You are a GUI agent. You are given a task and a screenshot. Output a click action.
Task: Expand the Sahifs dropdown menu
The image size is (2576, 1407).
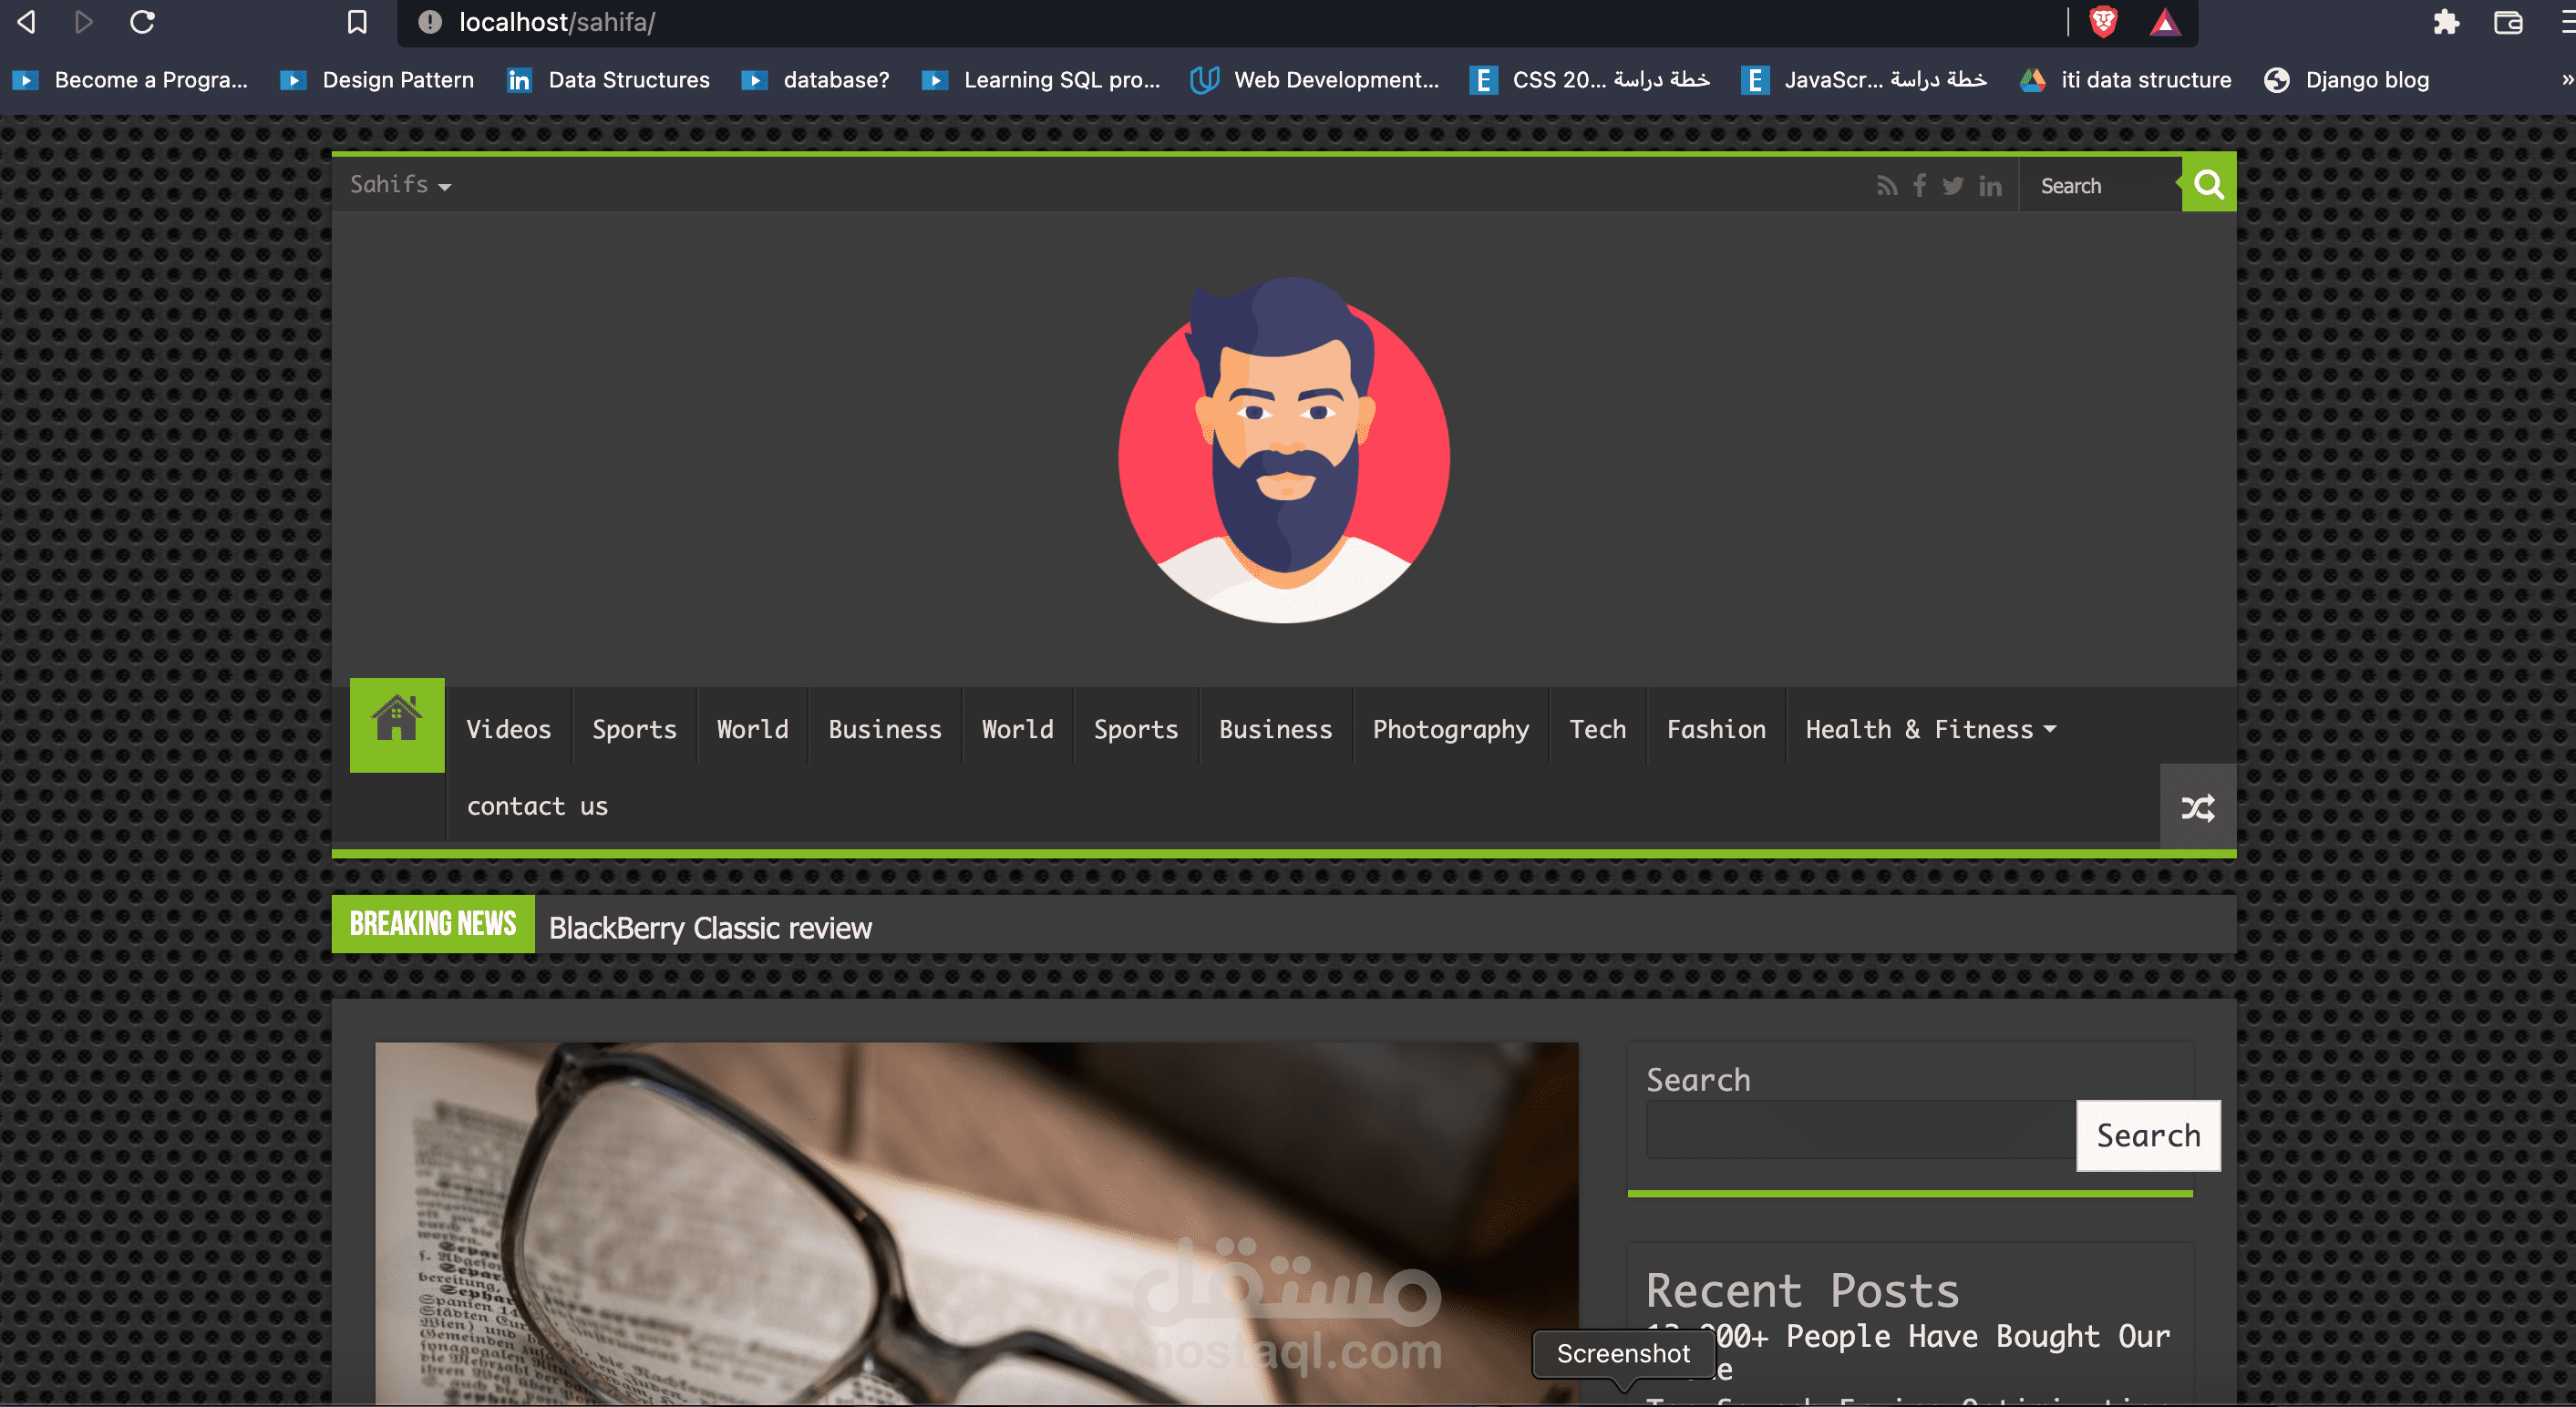400,185
